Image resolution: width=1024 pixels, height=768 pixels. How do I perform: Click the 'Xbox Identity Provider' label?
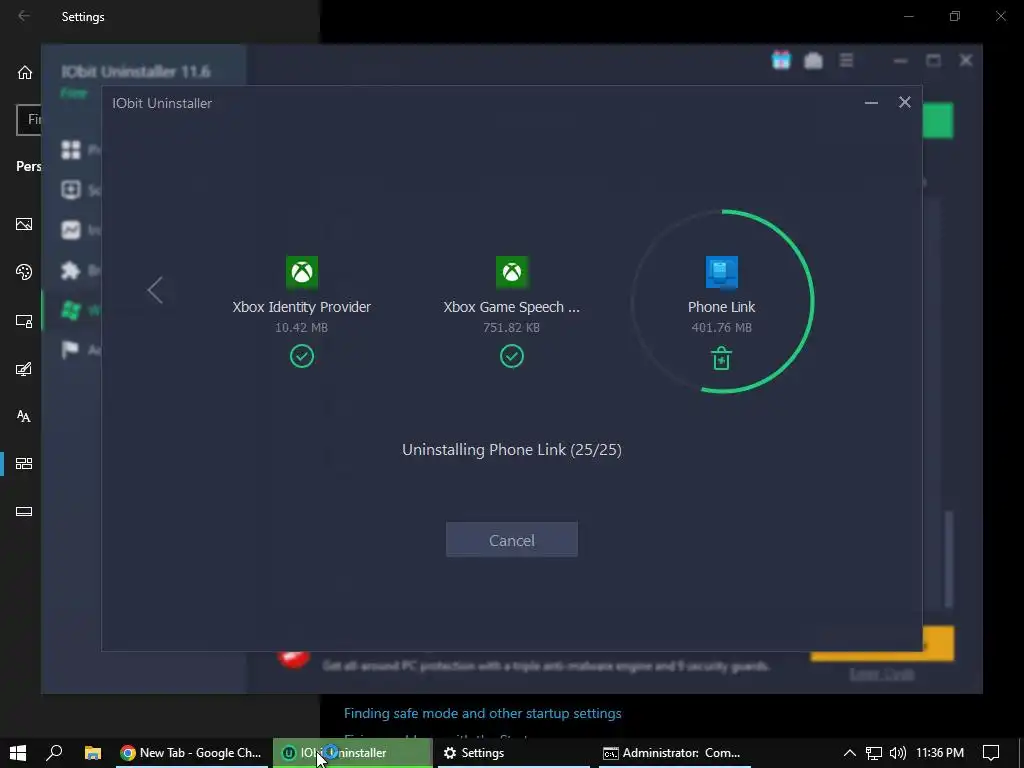click(x=302, y=307)
